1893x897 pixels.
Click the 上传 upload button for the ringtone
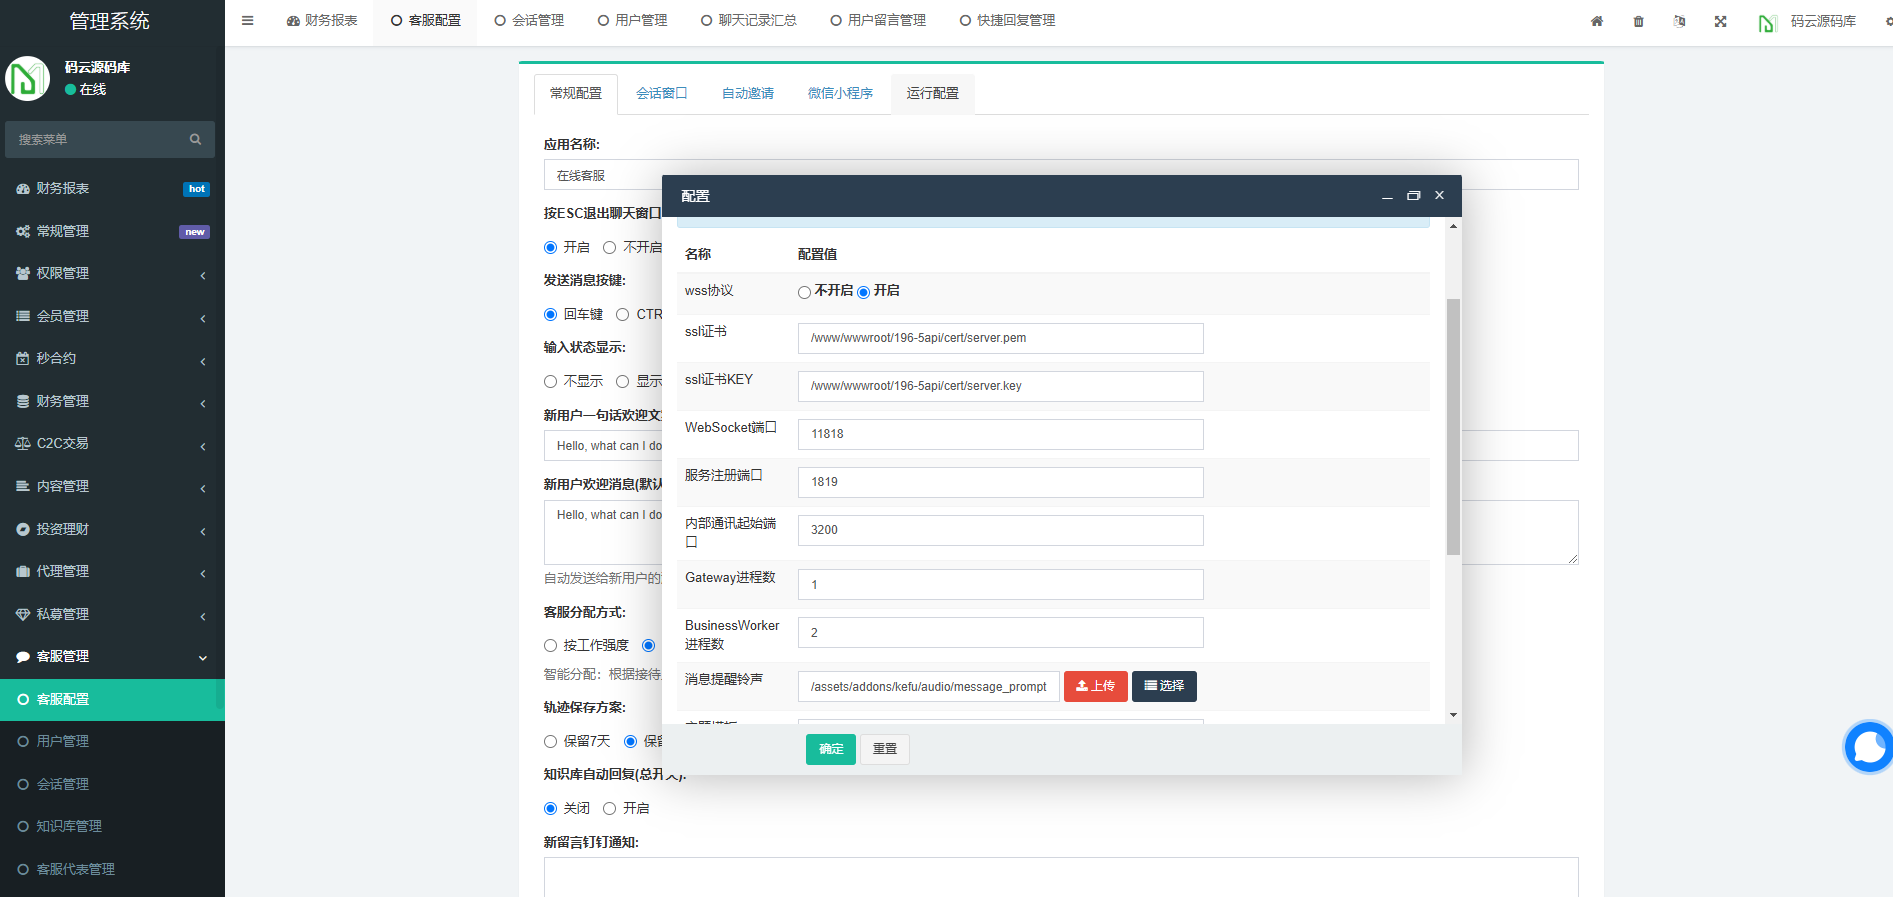click(1095, 686)
